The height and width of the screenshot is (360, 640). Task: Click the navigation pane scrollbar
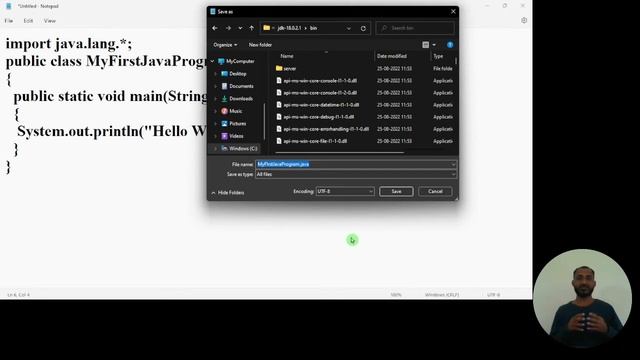pyautogui.click(x=264, y=121)
